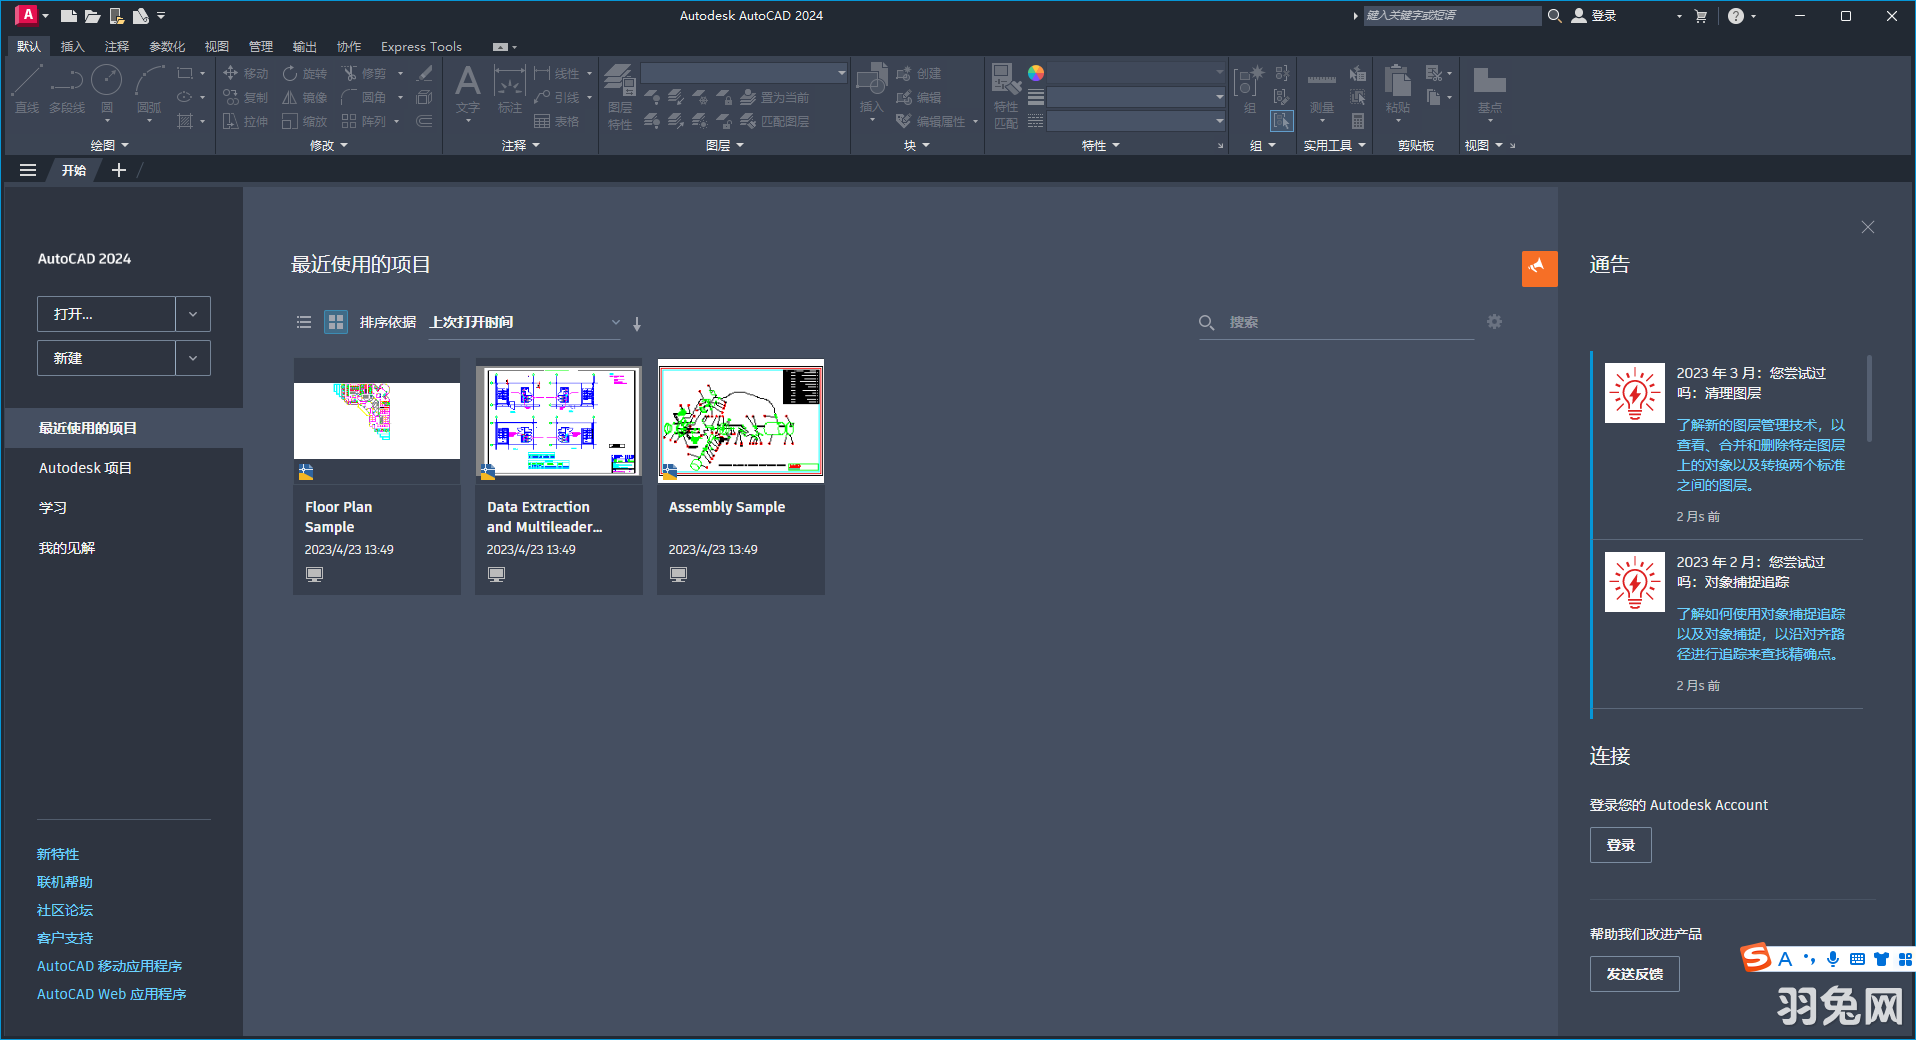Open the sort-by (上次打开时间) dropdown

click(525, 322)
